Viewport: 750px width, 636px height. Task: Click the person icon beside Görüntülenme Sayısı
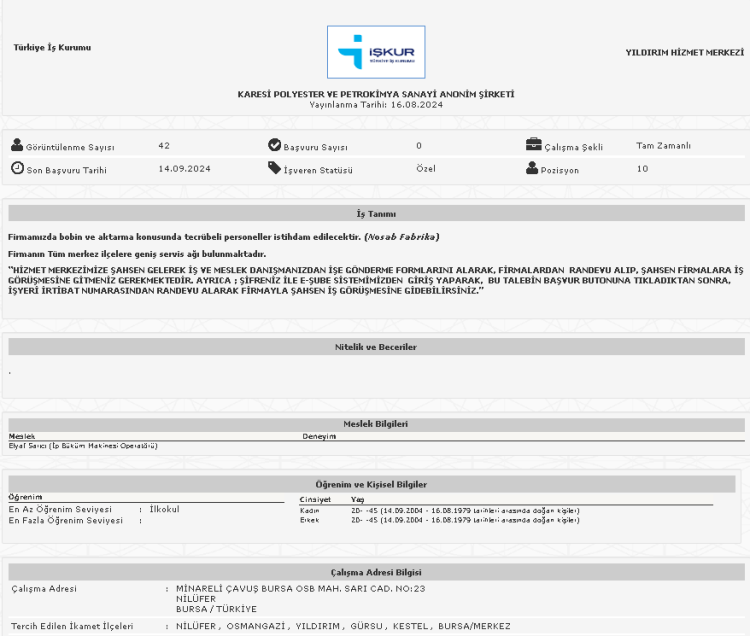click(17, 146)
